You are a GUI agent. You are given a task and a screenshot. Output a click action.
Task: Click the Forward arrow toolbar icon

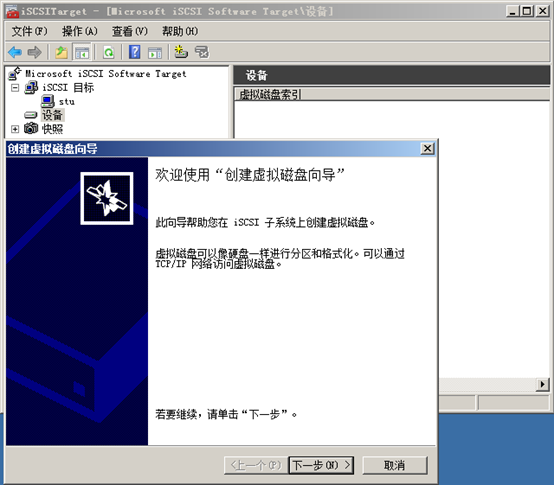(35, 52)
